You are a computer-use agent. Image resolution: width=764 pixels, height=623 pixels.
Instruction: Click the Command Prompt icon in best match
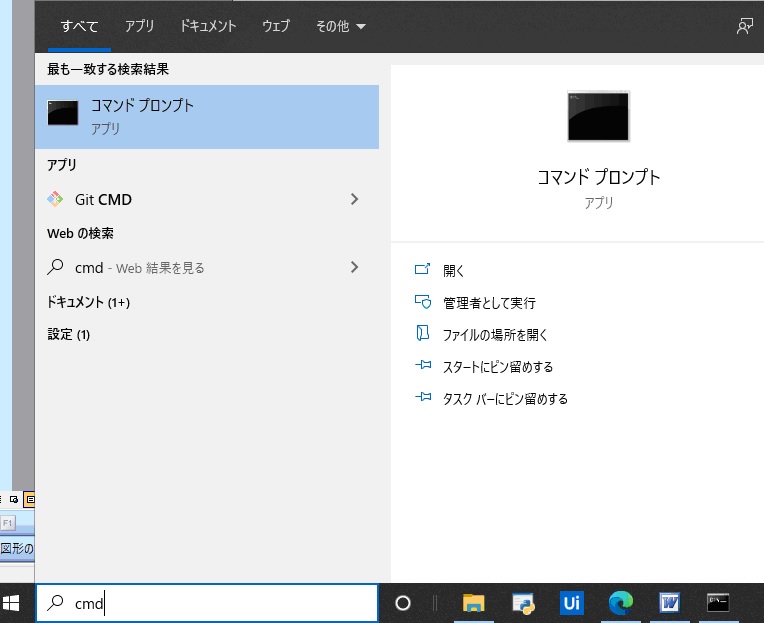coord(62,113)
